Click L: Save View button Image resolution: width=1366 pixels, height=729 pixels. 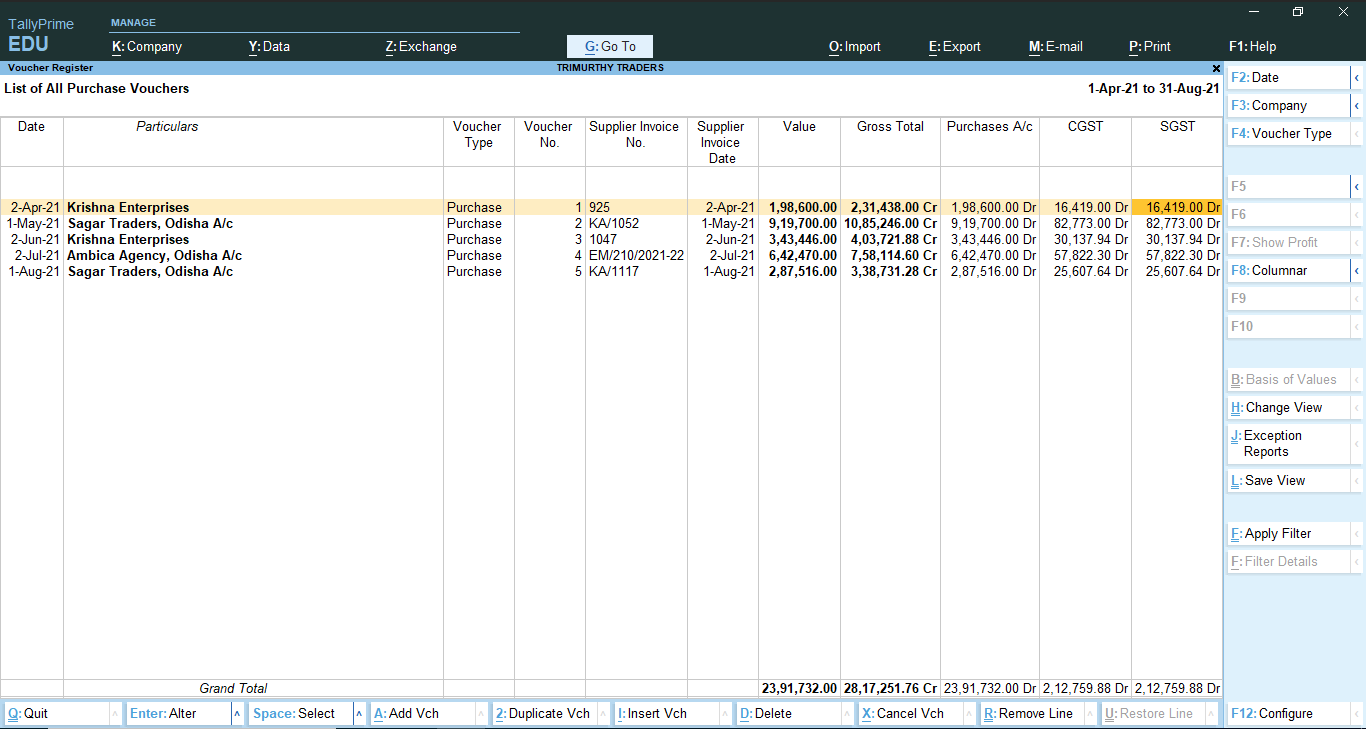tap(1288, 480)
